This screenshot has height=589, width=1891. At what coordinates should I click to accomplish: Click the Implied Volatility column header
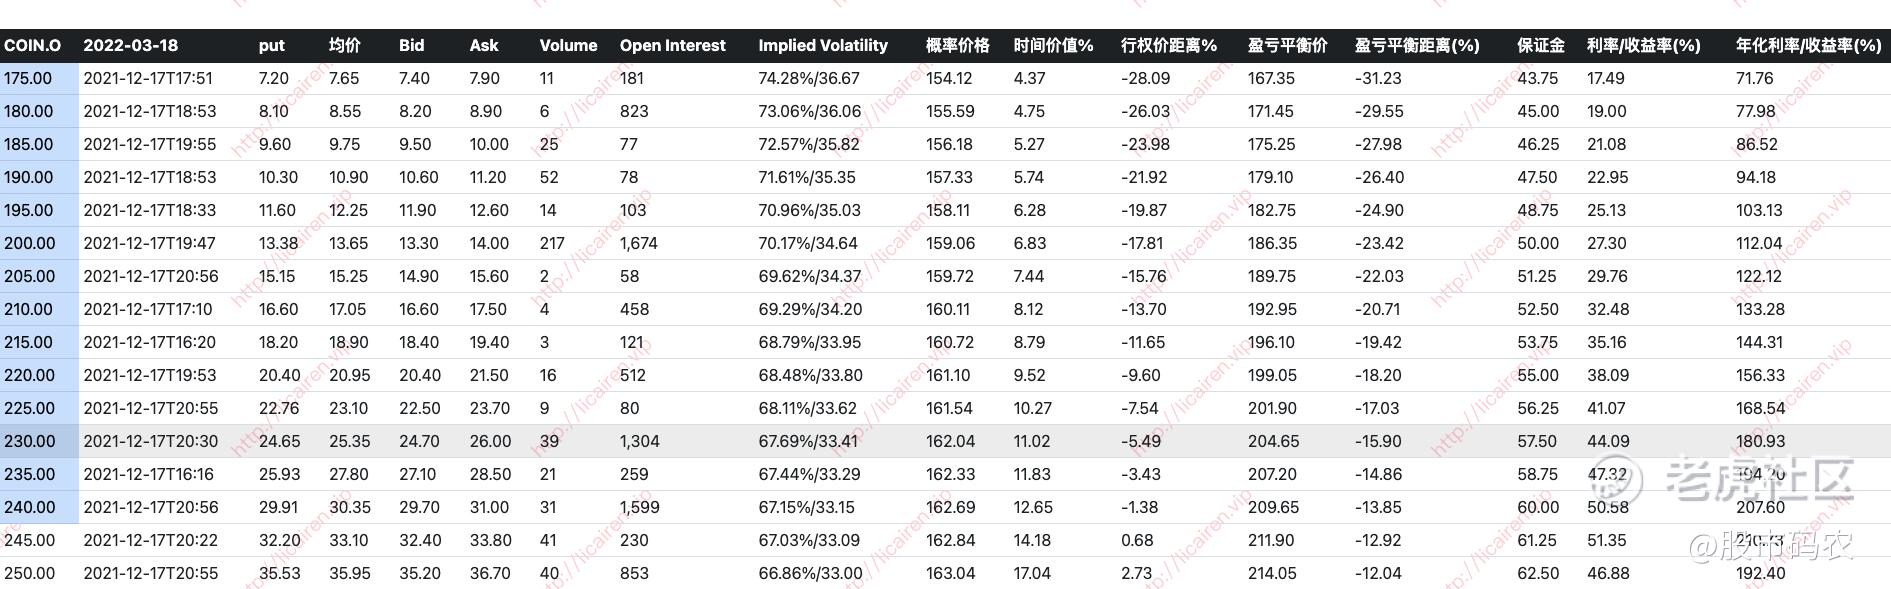point(822,45)
